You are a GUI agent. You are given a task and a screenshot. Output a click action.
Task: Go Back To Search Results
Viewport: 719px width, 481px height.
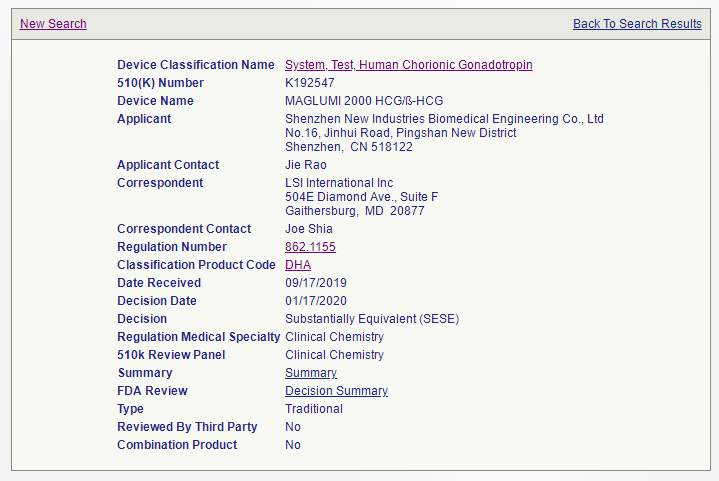point(637,24)
